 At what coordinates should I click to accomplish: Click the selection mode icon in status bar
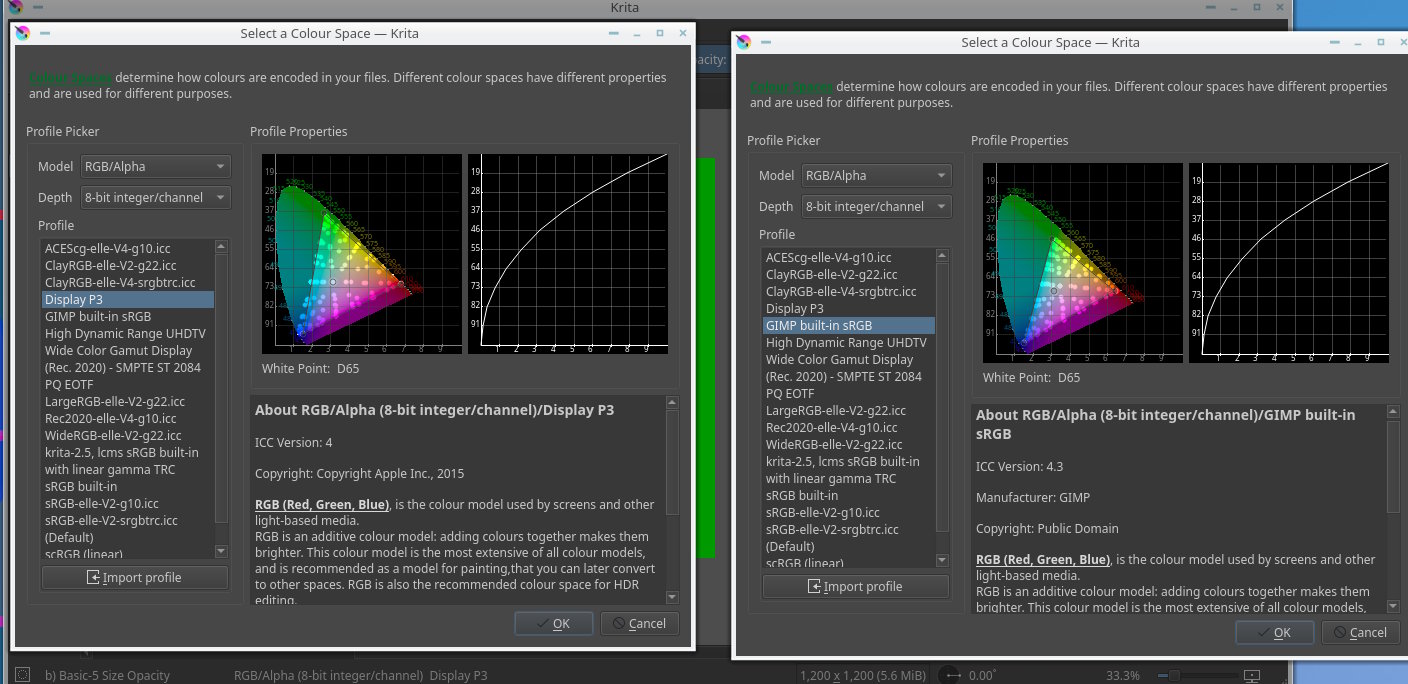coord(23,675)
